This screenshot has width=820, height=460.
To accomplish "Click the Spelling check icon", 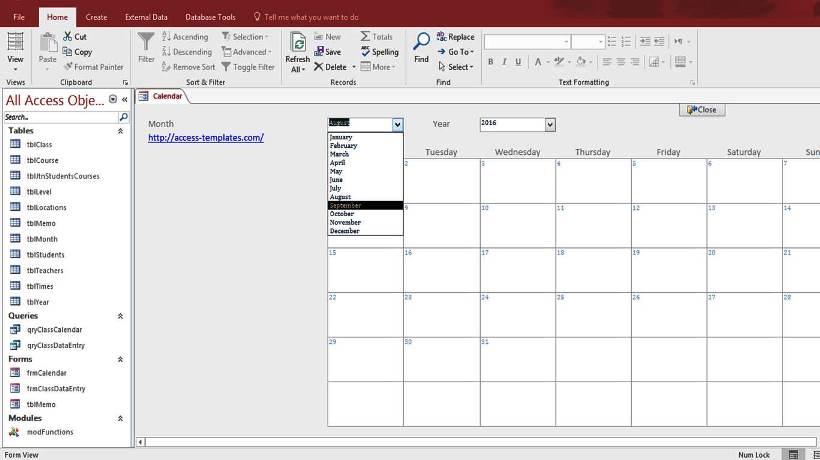I will point(365,51).
